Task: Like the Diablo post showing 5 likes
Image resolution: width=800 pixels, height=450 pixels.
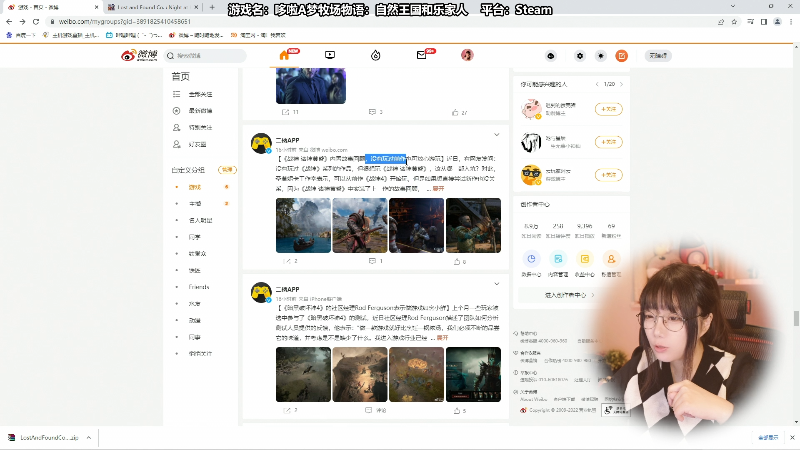Action: tap(457, 410)
